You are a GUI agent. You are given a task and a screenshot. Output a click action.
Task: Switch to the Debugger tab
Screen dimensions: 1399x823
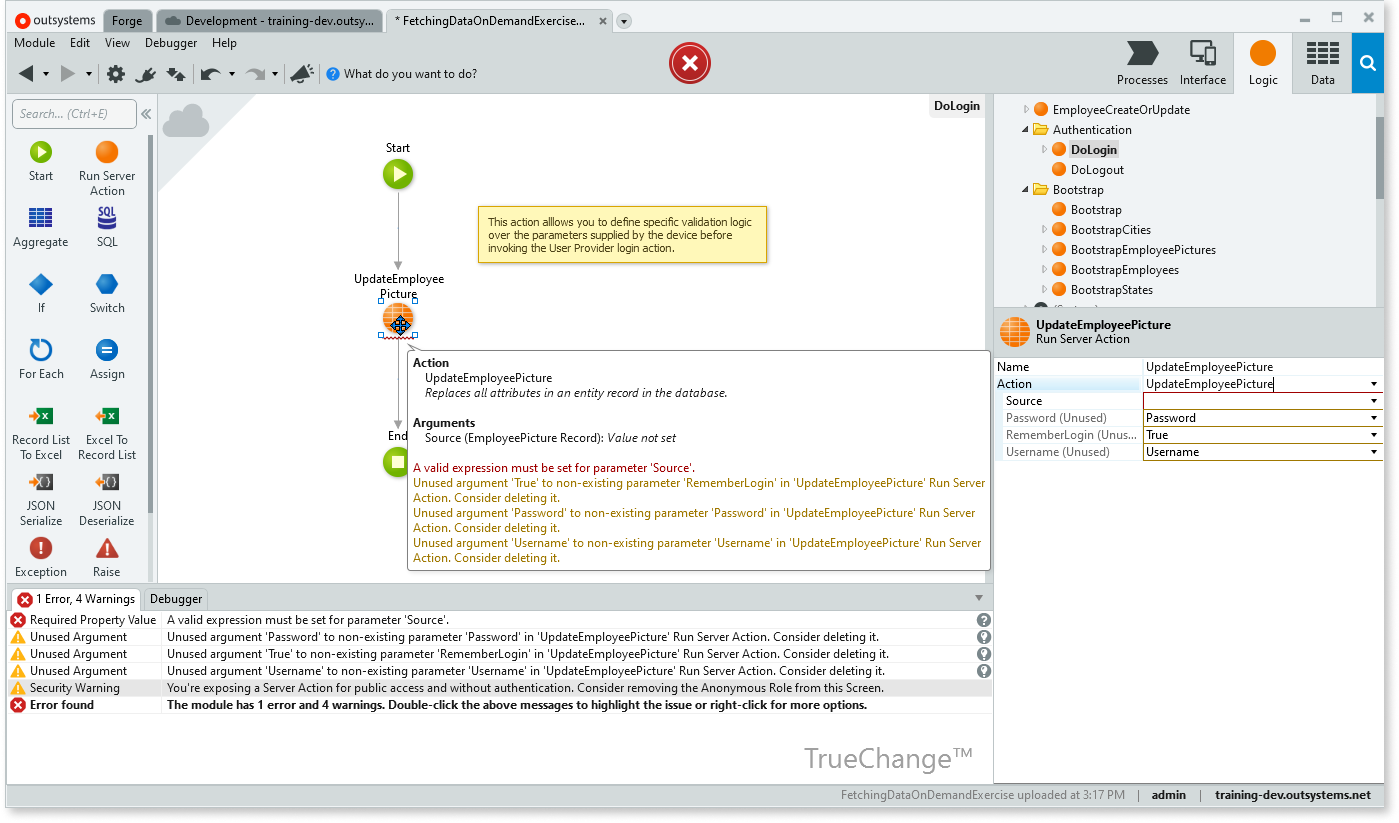[x=175, y=598]
